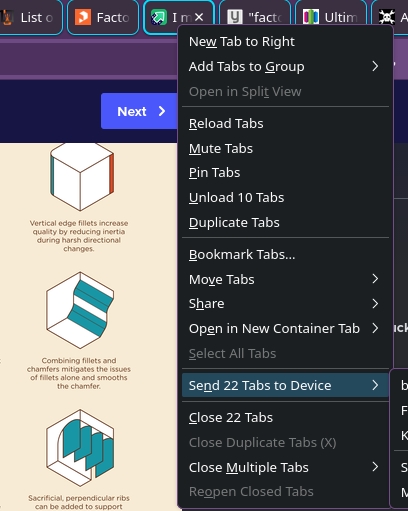
Task: Open Bookmark Tabs… dialog
Action: tap(285, 254)
